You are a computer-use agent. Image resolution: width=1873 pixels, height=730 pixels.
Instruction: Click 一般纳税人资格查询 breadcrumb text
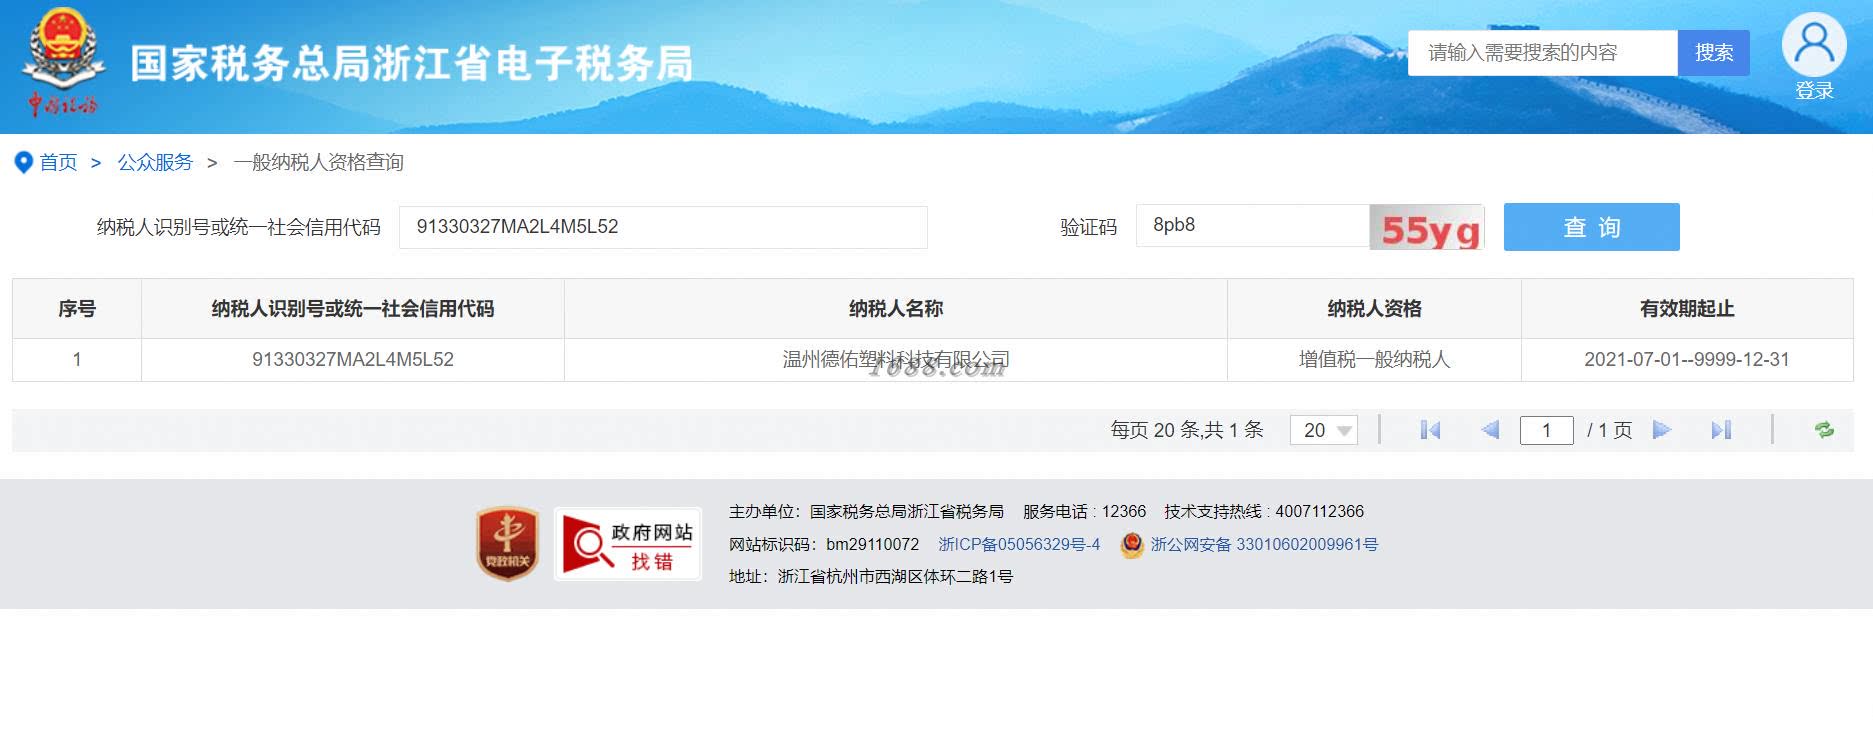coord(318,162)
